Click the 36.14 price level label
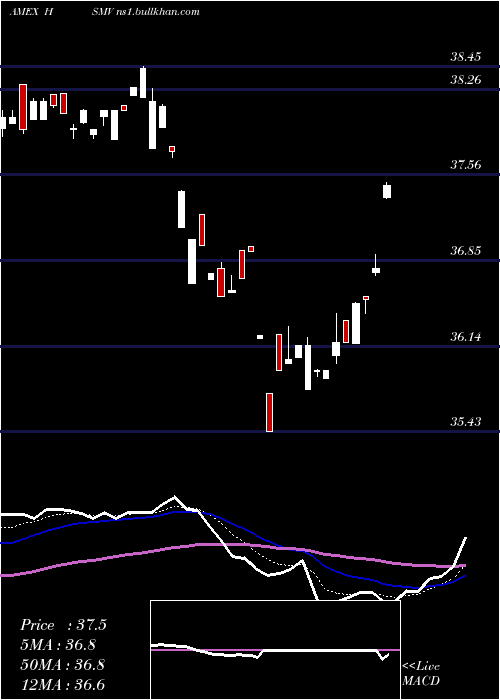Screen dimensions: 500x700 coord(466,337)
